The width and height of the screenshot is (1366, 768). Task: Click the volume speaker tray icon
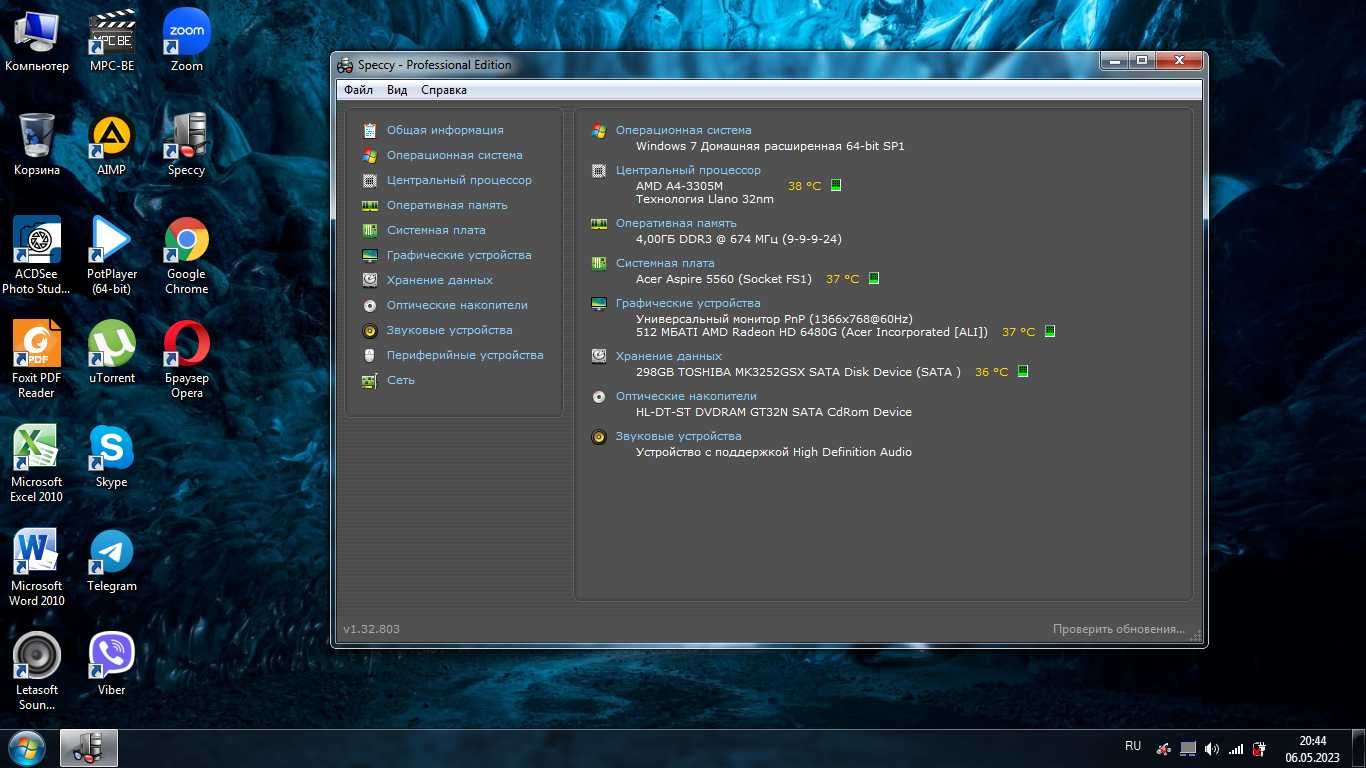click(1212, 748)
